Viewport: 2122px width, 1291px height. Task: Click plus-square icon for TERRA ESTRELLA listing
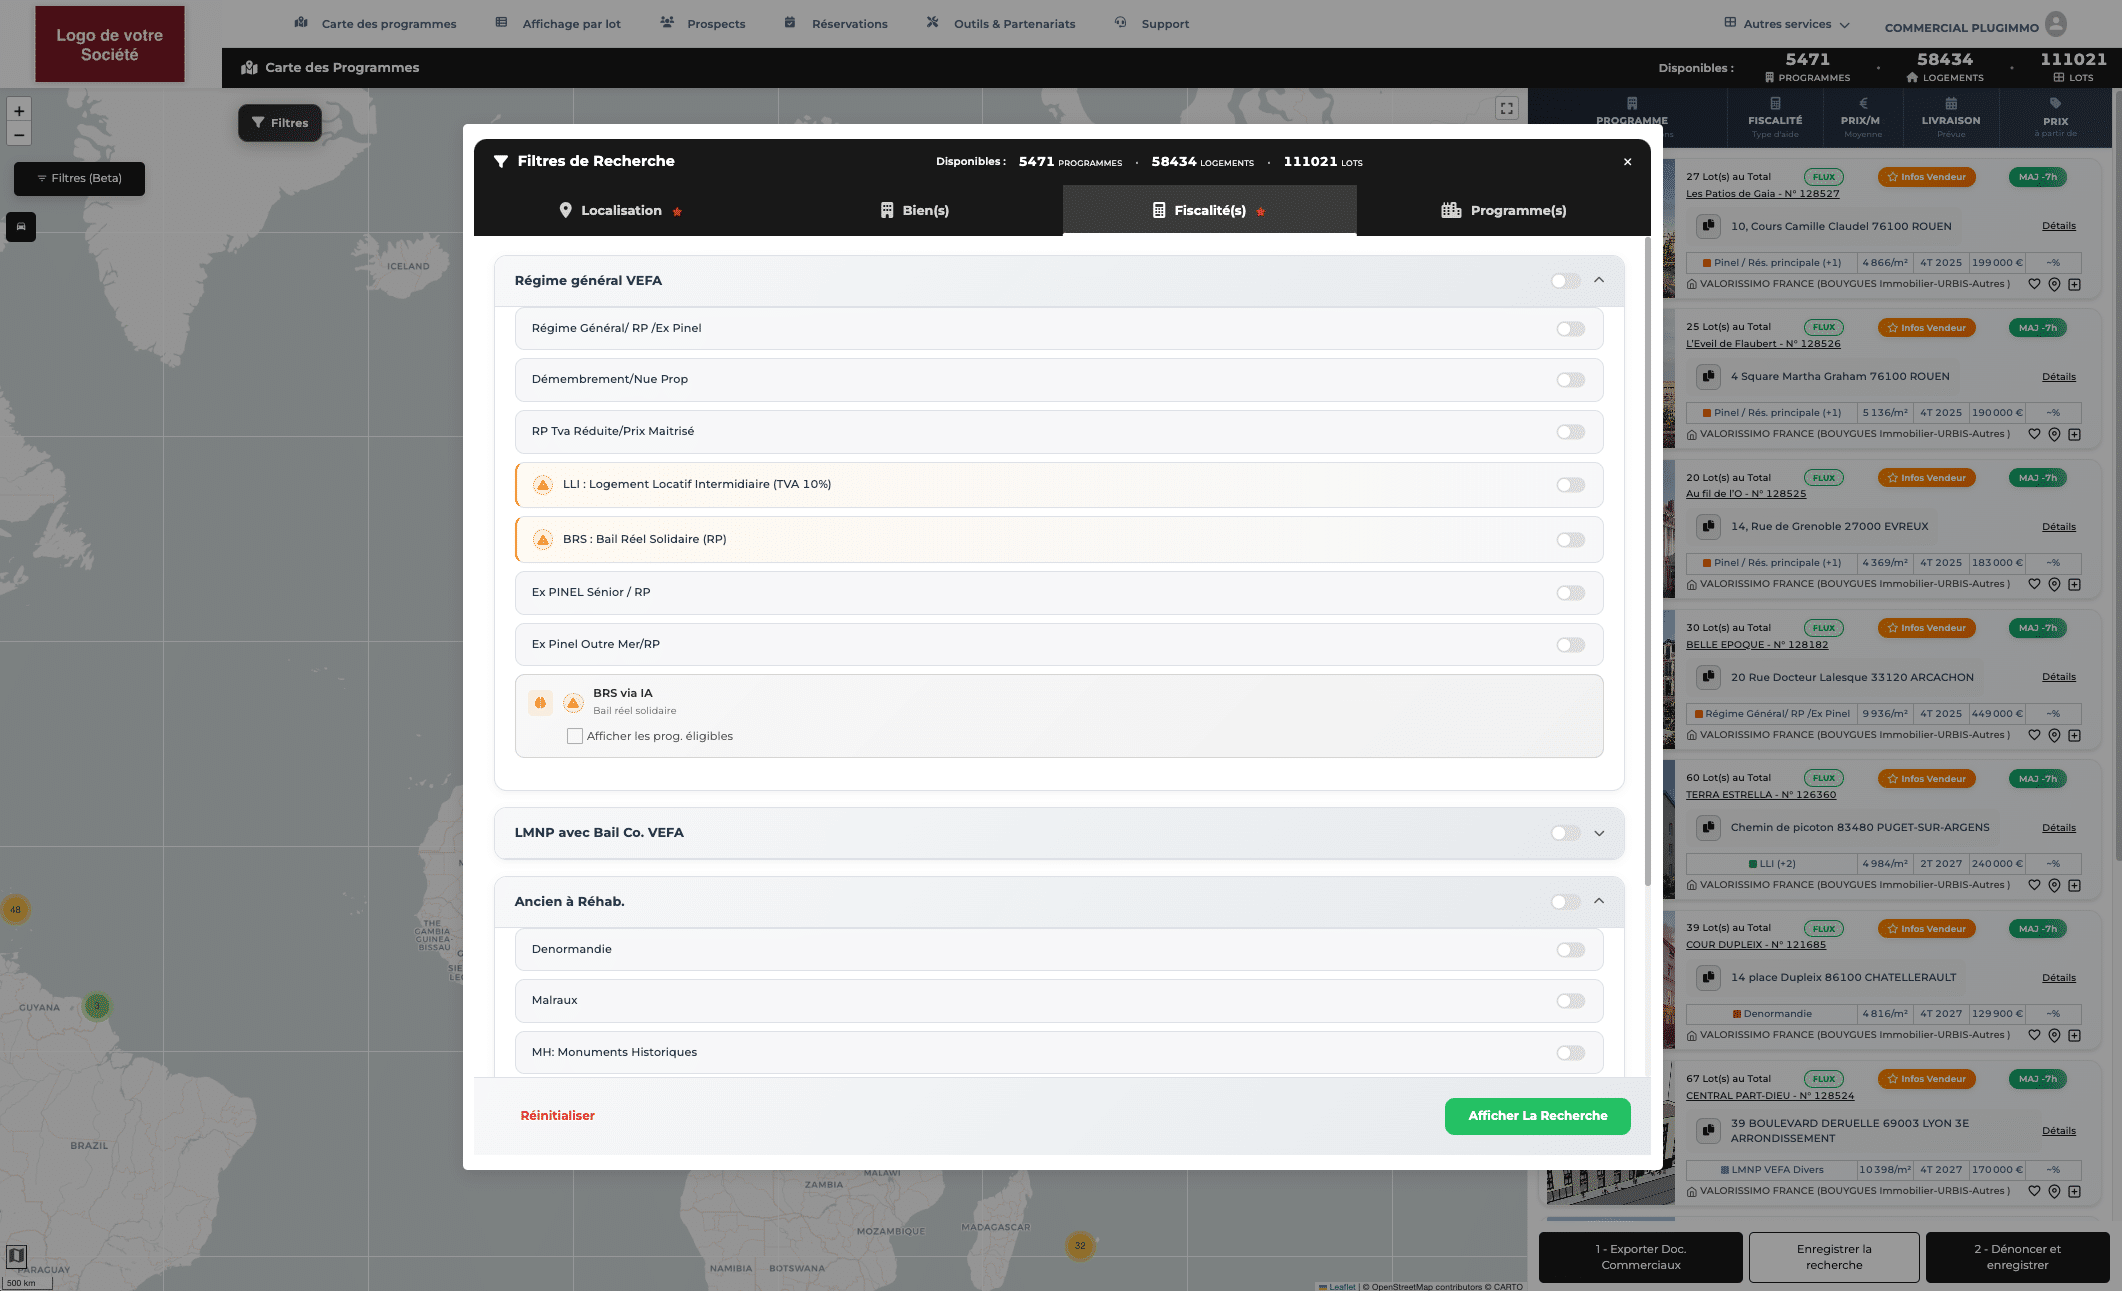pos(2075,885)
